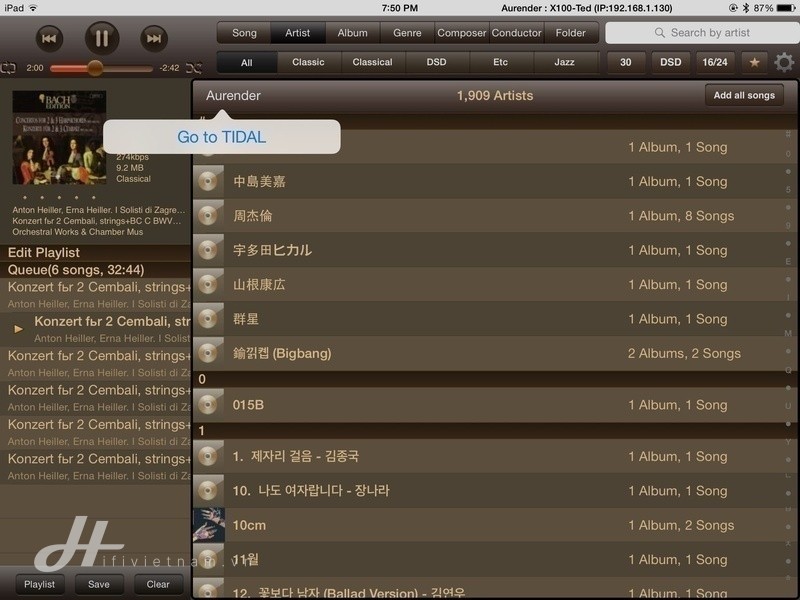Screen dimensions: 800x600
Task: Toggle the DSD quality filter button
Action: pyautogui.click(x=670, y=62)
